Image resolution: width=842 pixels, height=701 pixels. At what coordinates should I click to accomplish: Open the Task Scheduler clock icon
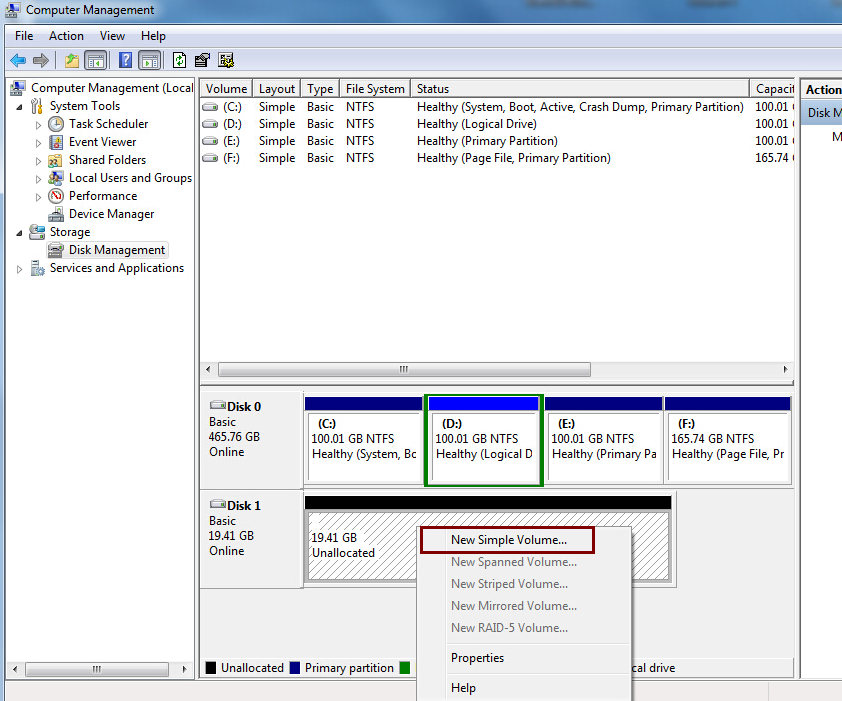[x=56, y=124]
